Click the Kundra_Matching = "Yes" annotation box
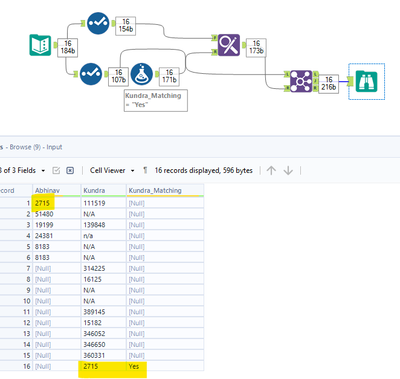Viewport: 400px width, 379px height. click(x=156, y=100)
